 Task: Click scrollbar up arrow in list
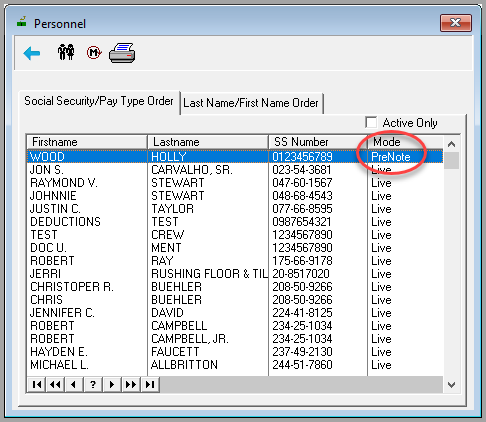click(x=452, y=144)
